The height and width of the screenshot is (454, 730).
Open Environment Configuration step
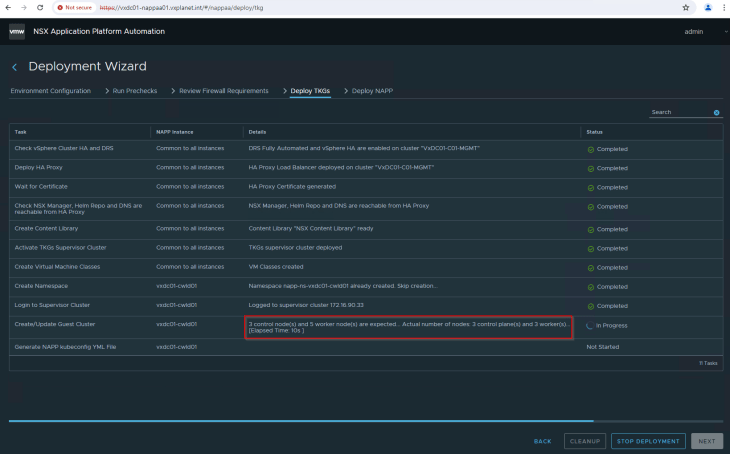51,91
